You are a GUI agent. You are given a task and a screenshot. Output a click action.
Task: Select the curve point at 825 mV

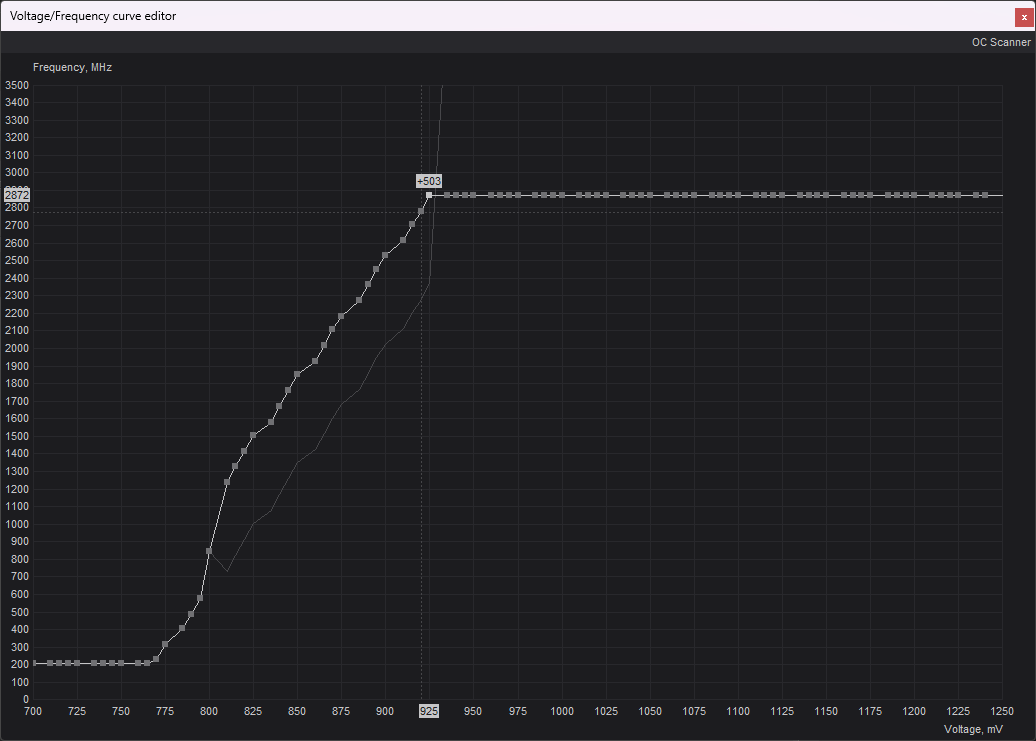click(x=253, y=435)
